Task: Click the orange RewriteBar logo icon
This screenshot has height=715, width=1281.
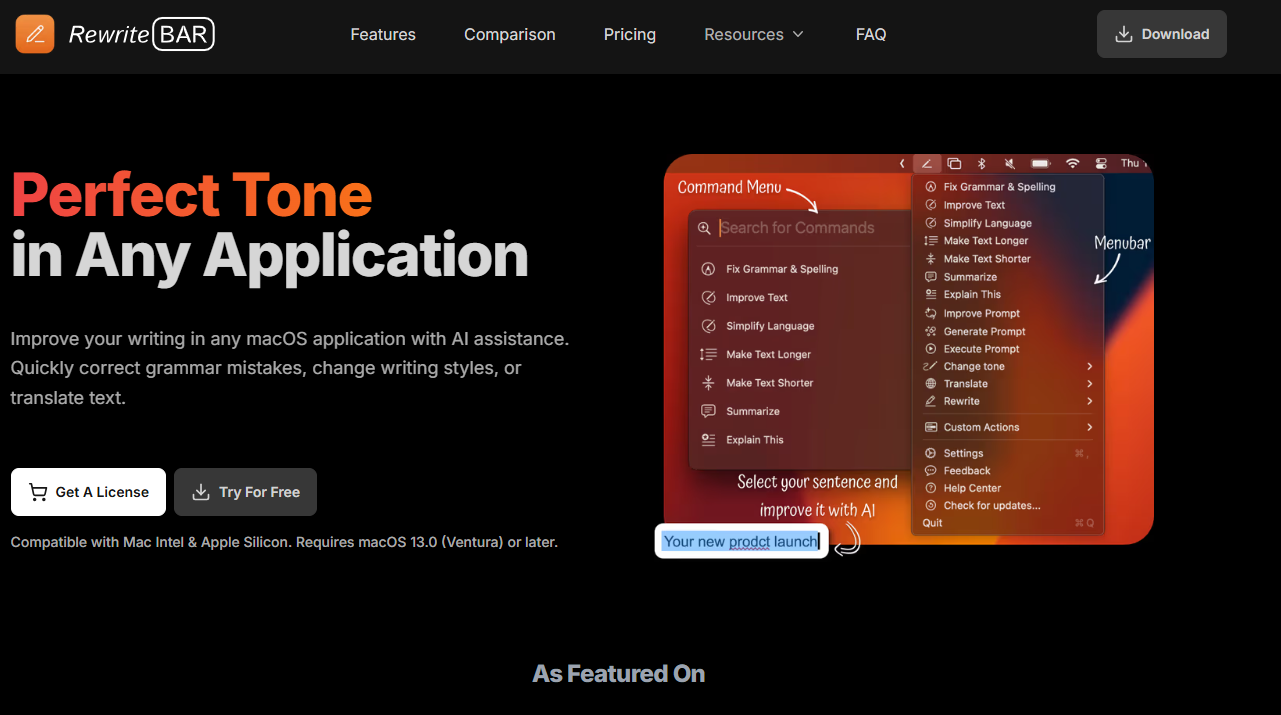Action: (35, 34)
